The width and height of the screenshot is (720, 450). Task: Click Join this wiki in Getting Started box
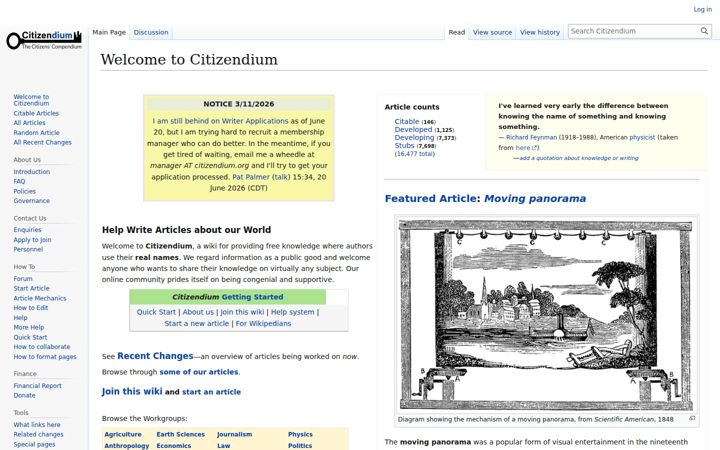(242, 312)
